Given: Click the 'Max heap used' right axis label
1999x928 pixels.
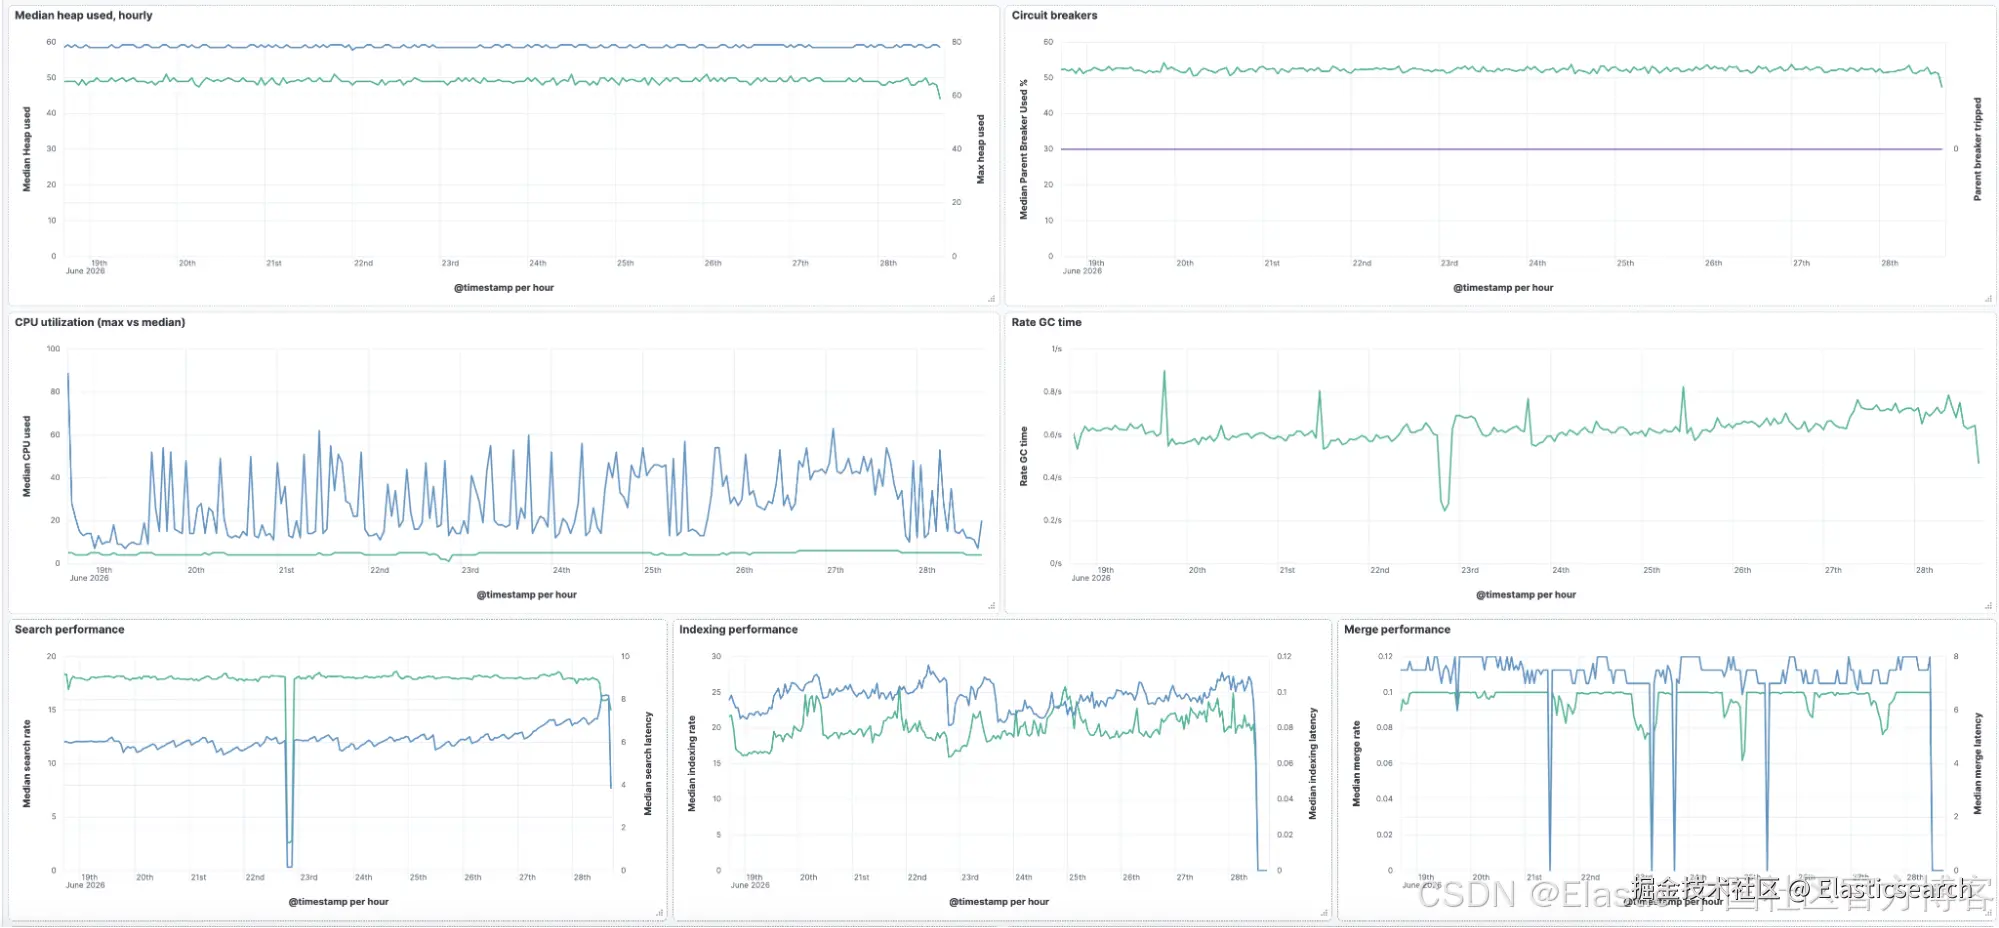Looking at the screenshot, I should tap(981, 149).
